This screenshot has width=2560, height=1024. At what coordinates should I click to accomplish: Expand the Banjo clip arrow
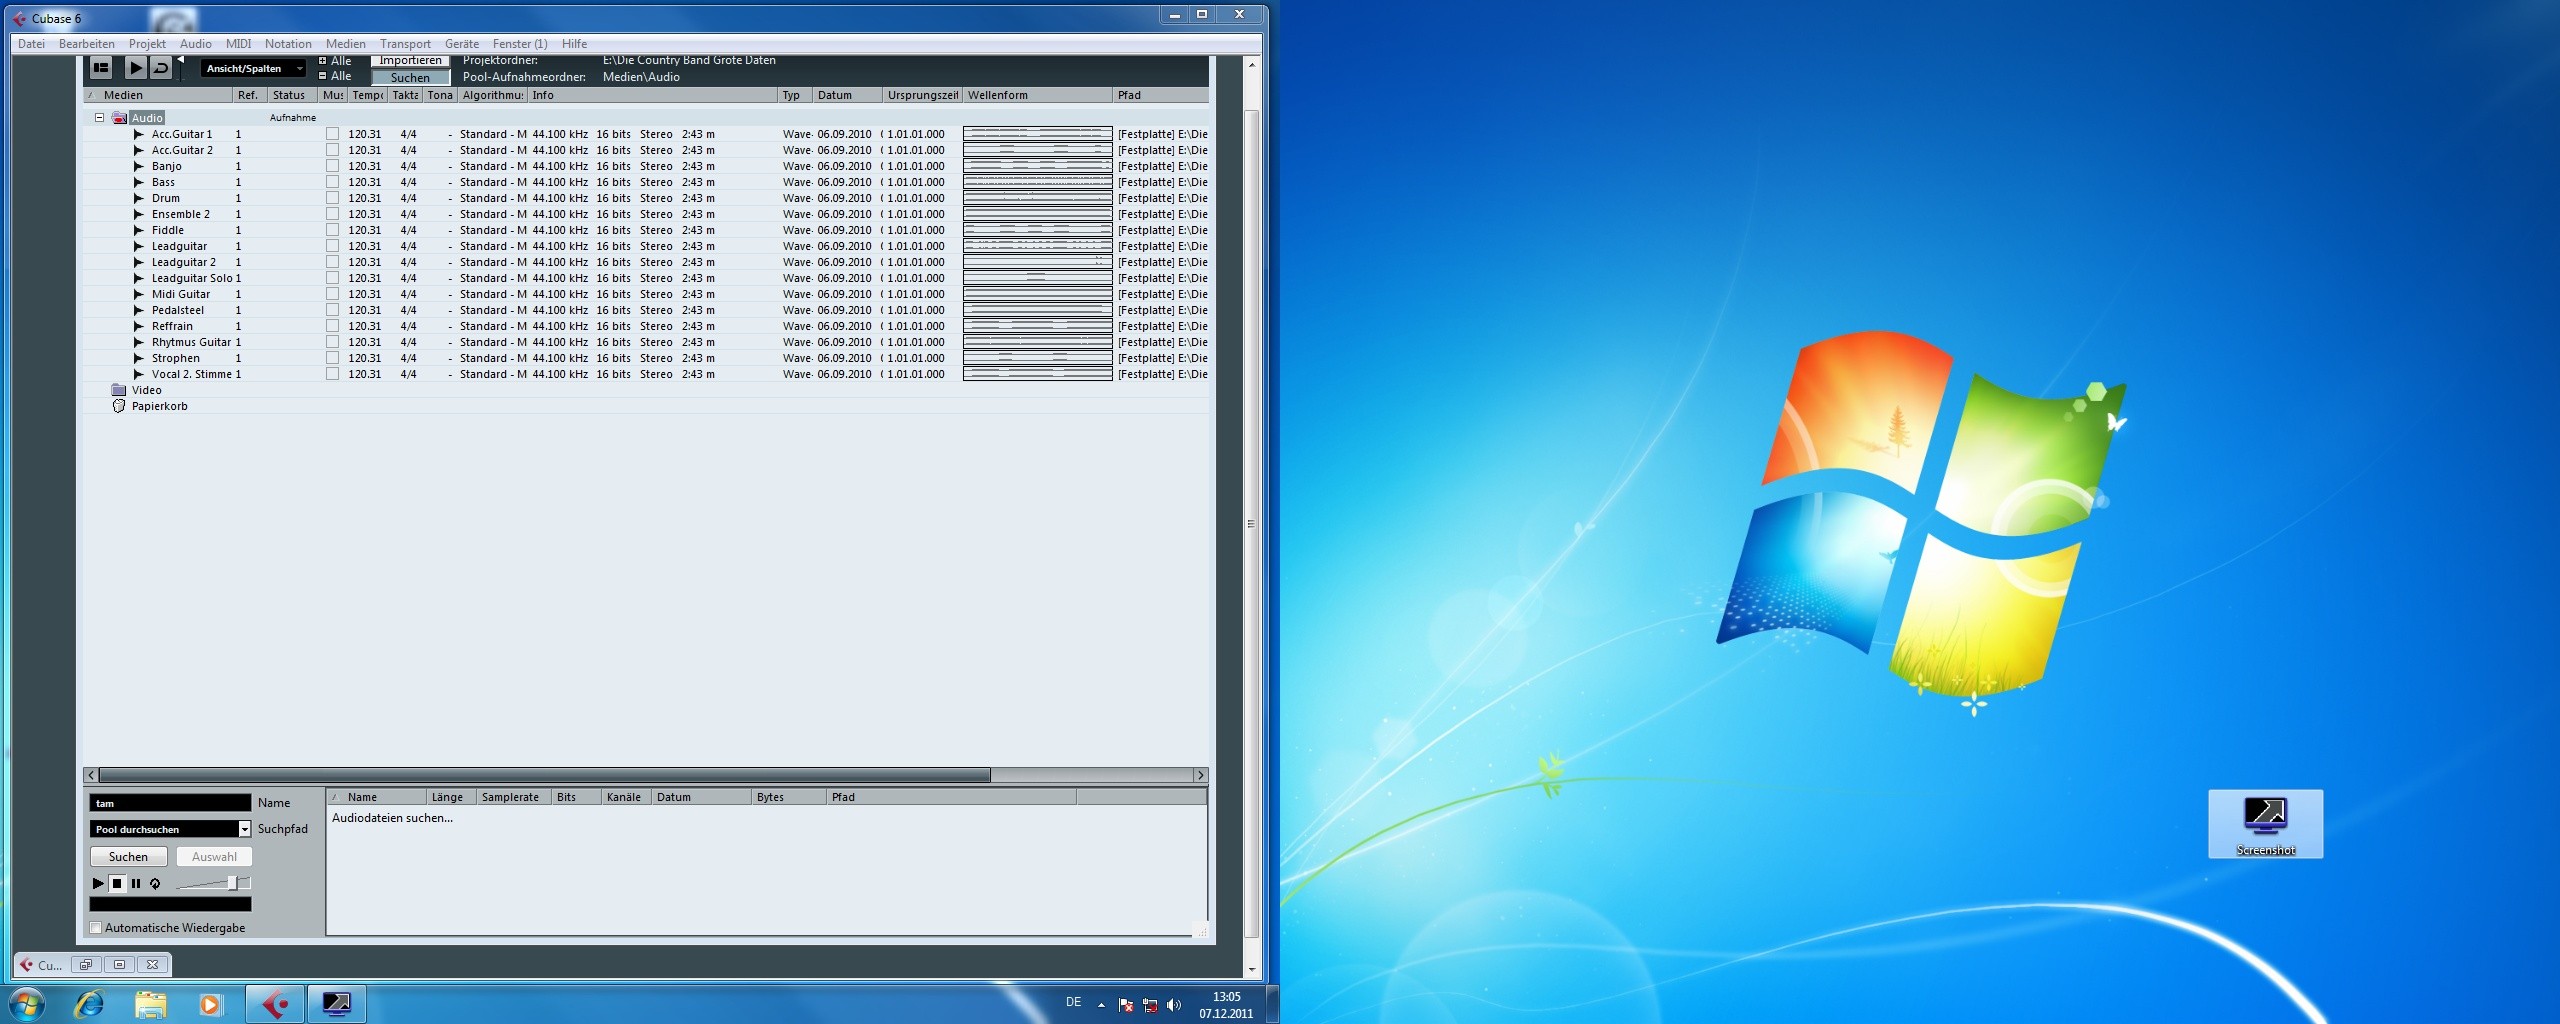pos(139,166)
